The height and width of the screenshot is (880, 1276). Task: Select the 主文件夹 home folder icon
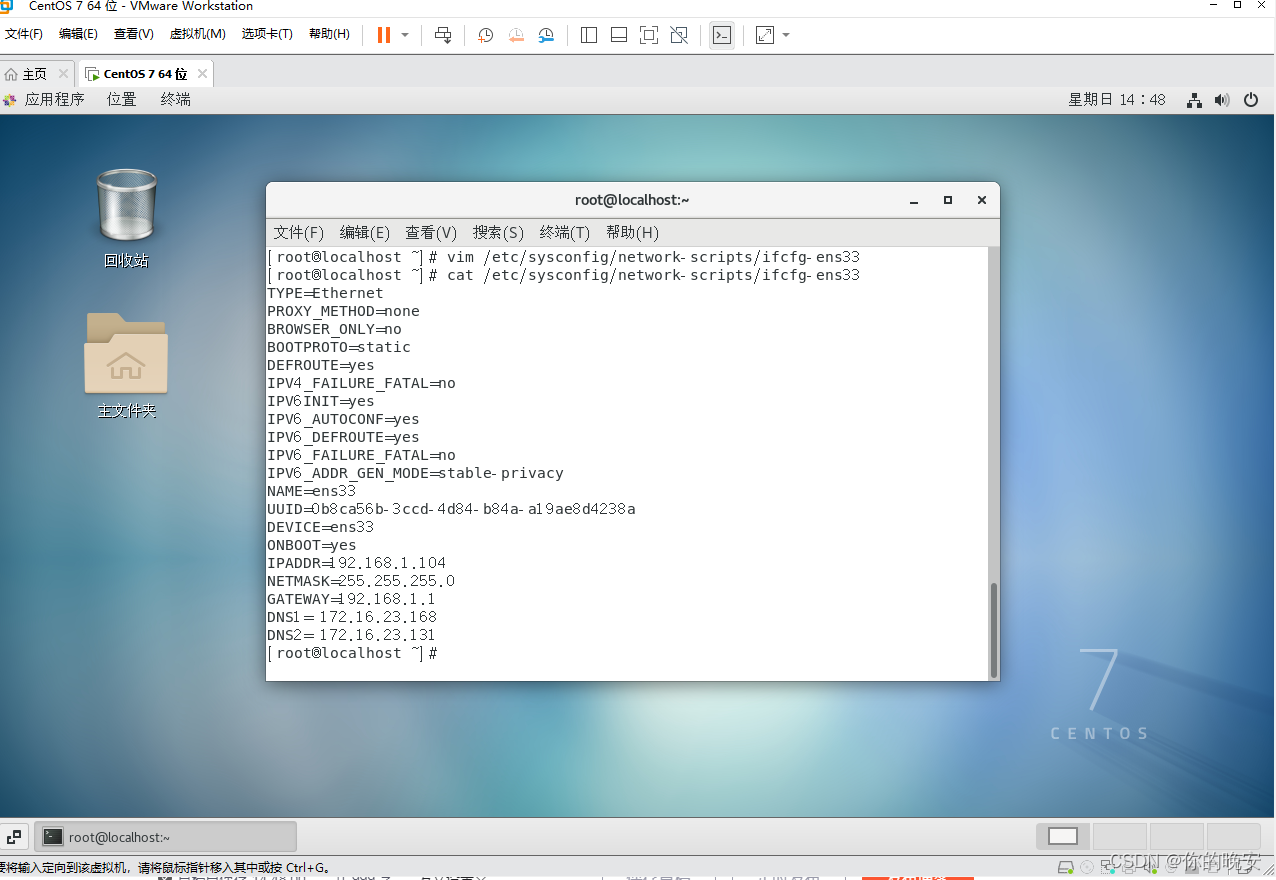coord(126,365)
